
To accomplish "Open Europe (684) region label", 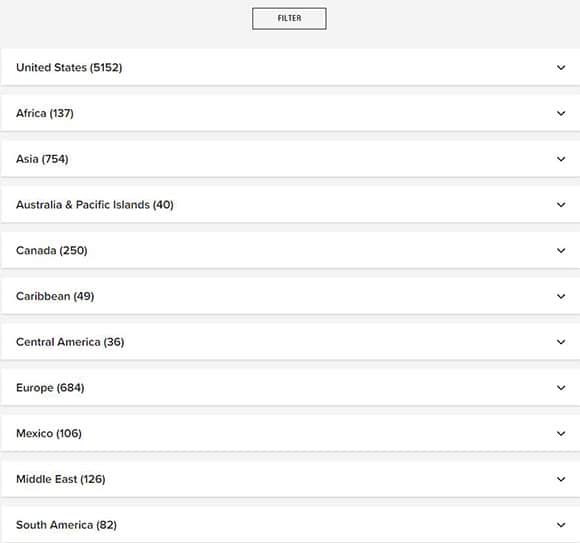I will [x=50, y=388].
